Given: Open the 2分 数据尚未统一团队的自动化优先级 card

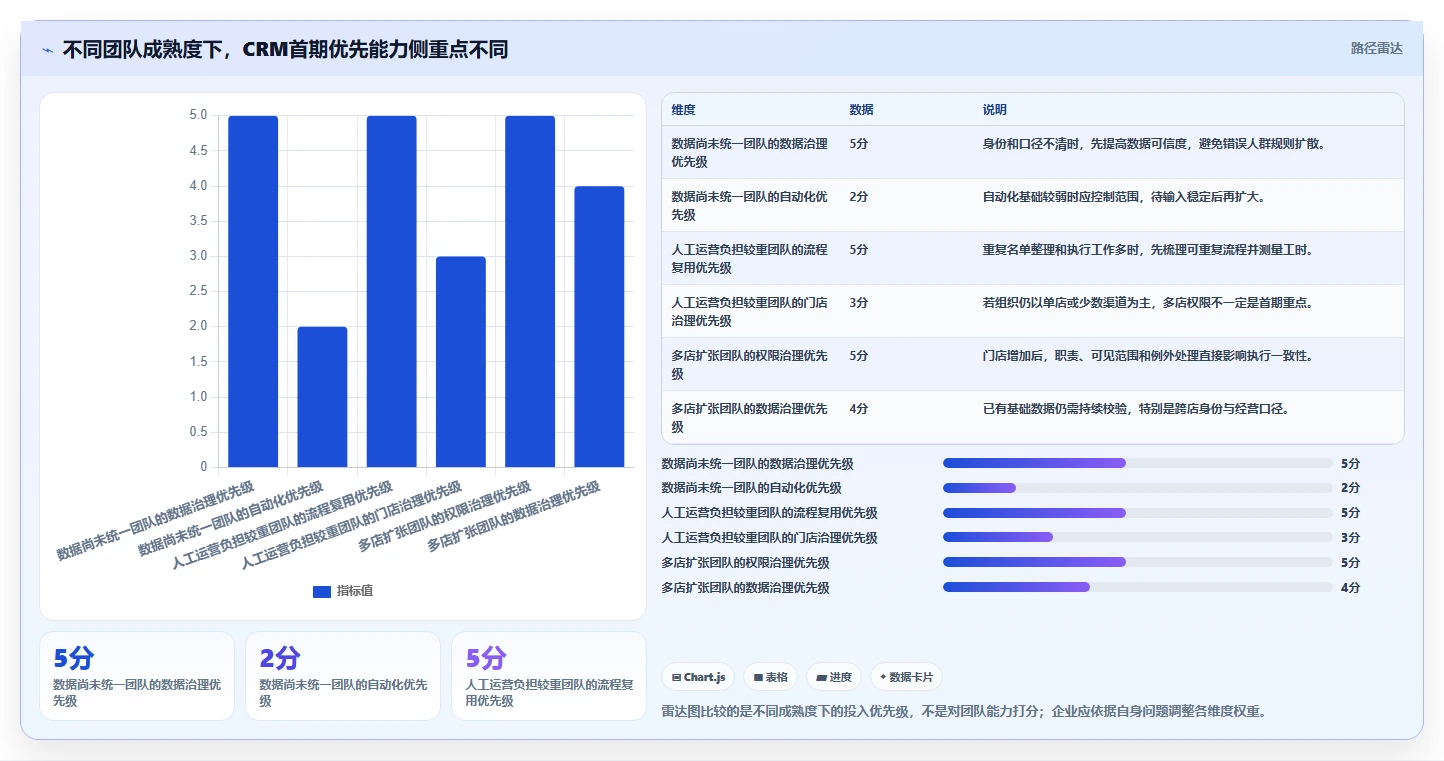Looking at the screenshot, I should pos(343,676).
